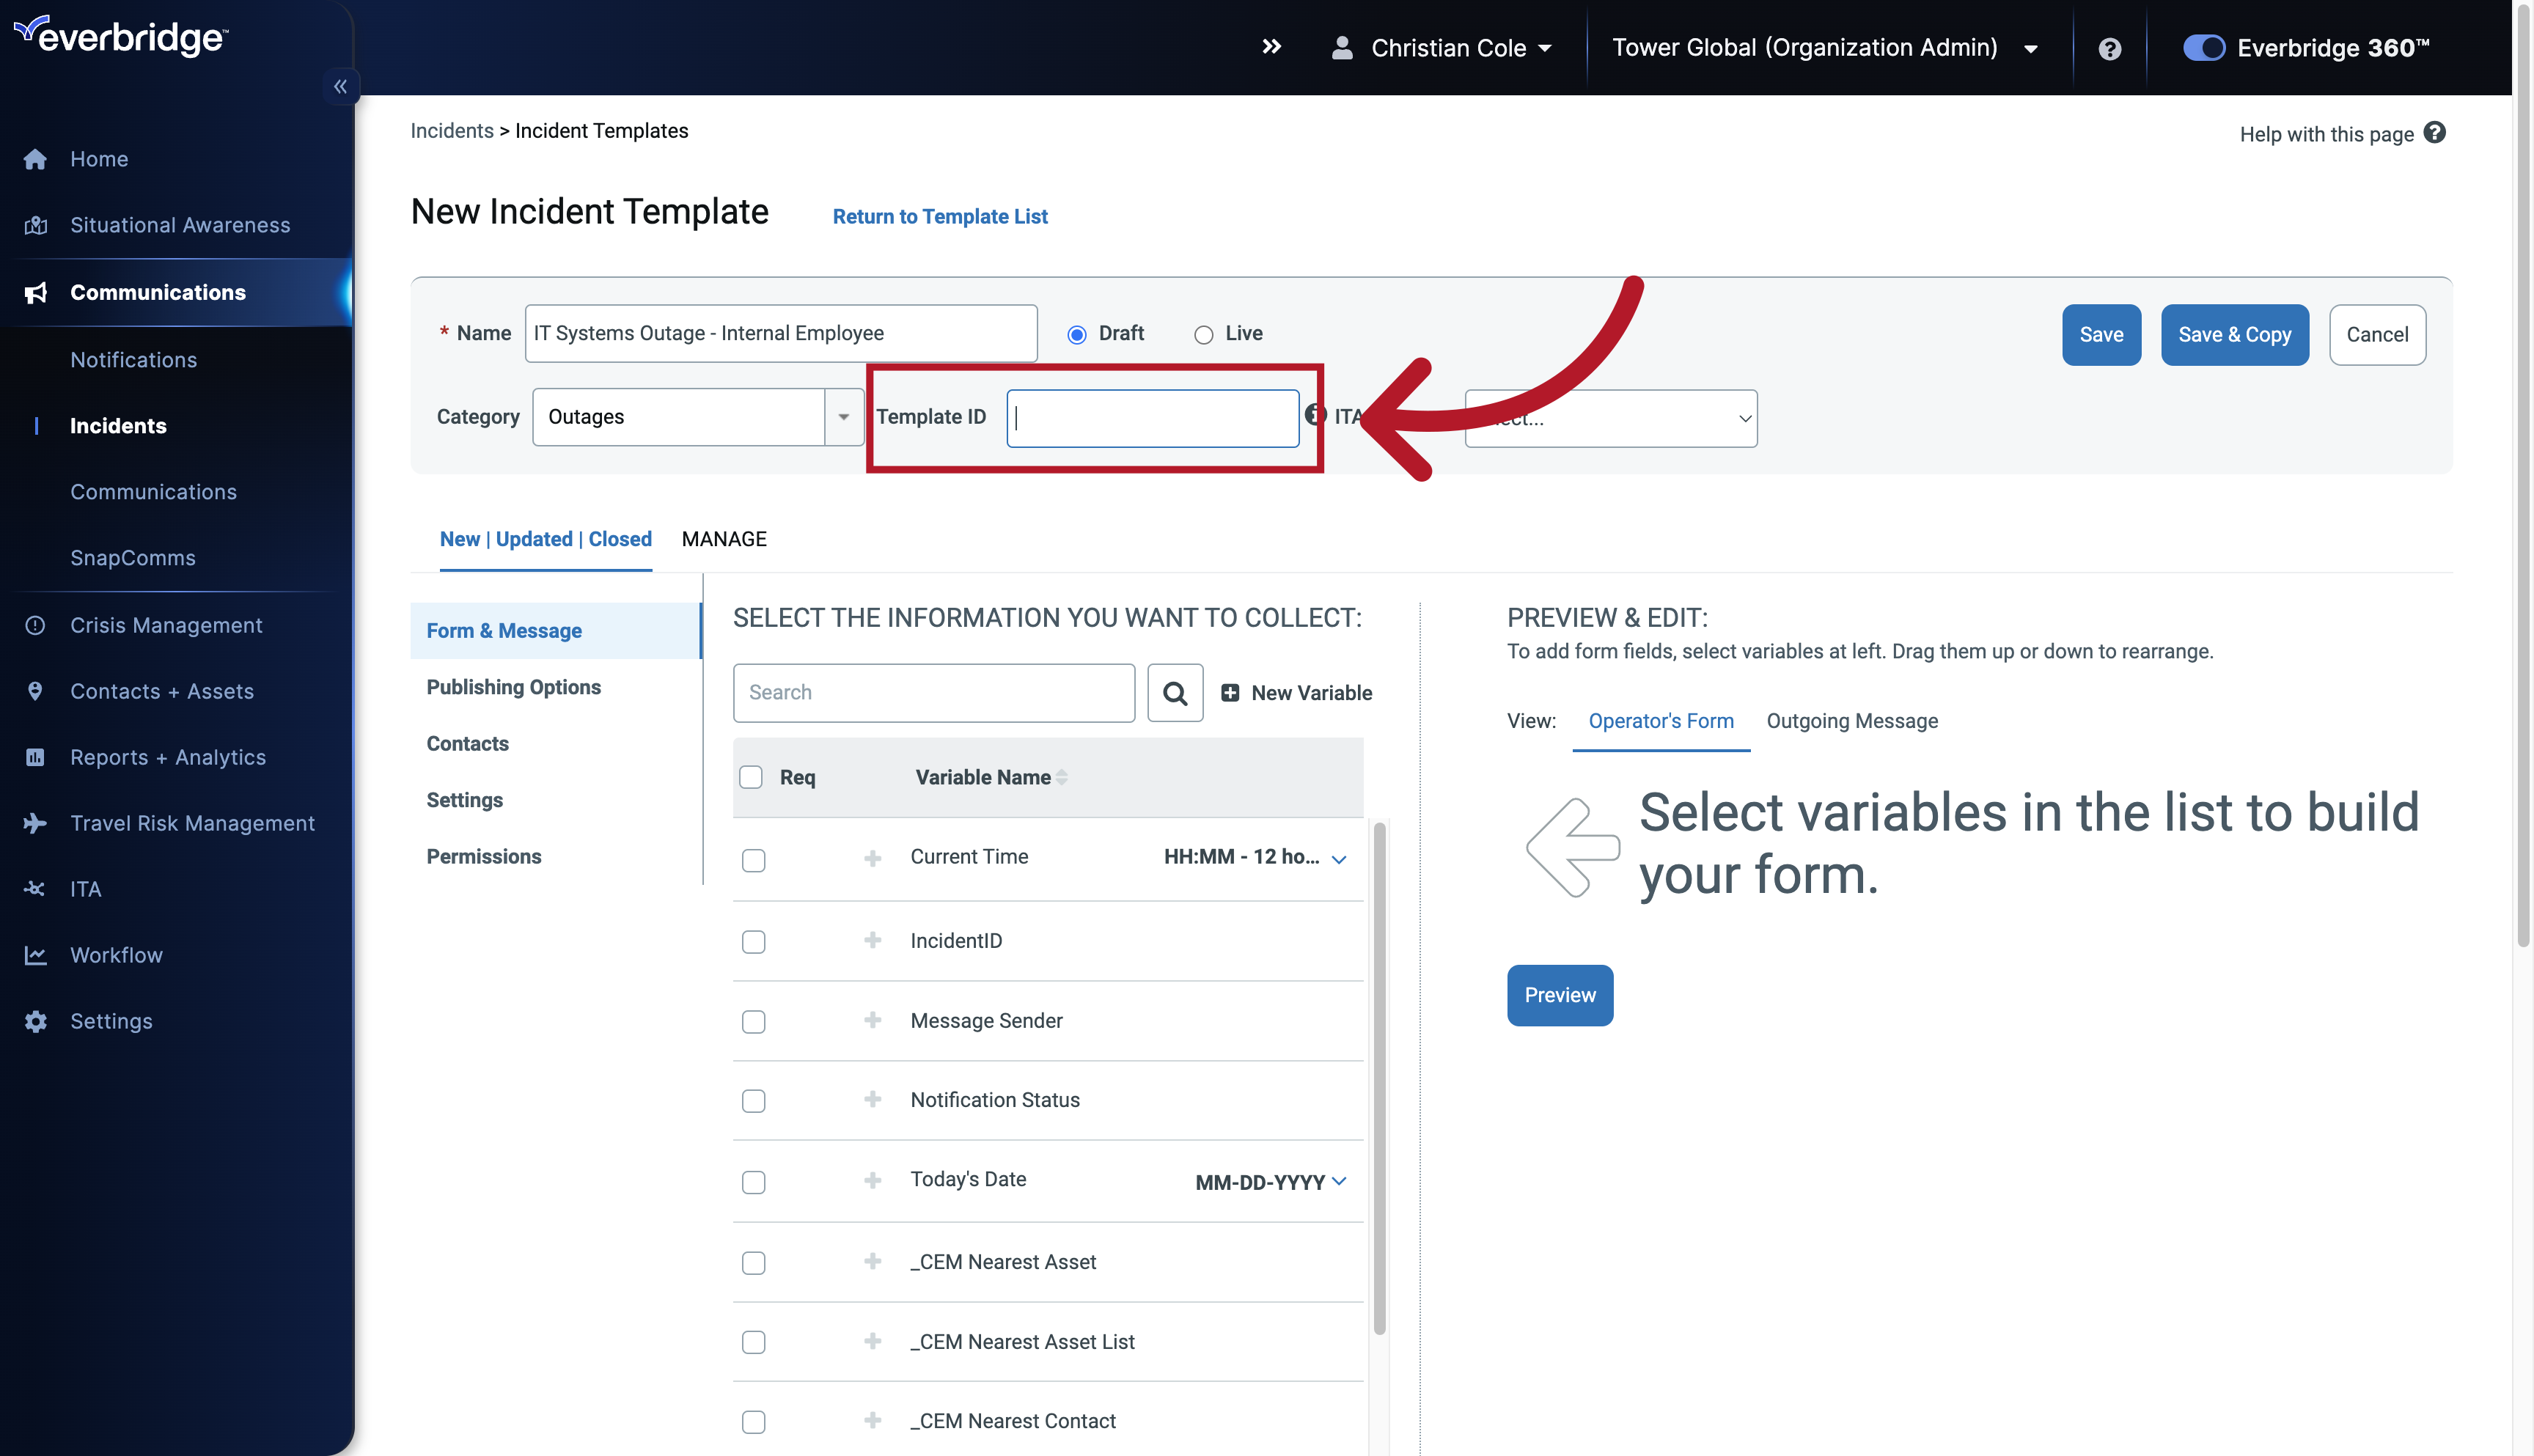This screenshot has width=2534, height=1456.
Task: Open the MANAGE tab
Action: [x=723, y=539]
